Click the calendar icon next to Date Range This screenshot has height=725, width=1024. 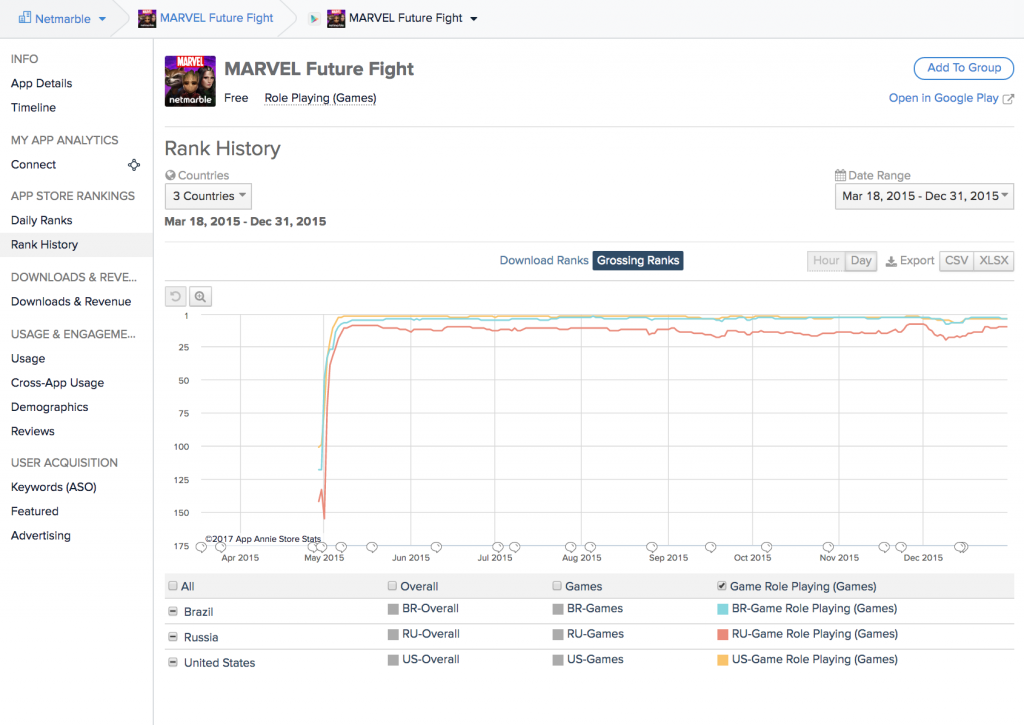tap(840, 175)
